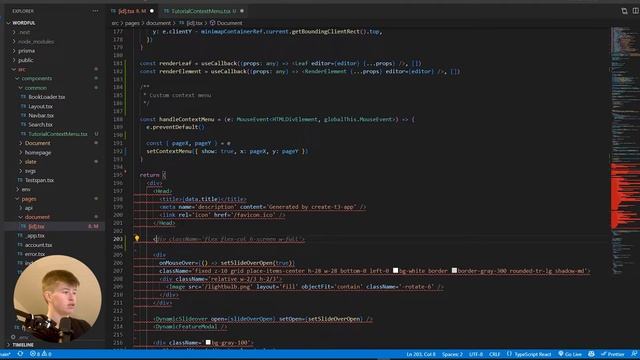Screen dimensions: 640x360
Task: Close the [id].tsx tab via its unsaved dot
Action: [x=152, y=11]
